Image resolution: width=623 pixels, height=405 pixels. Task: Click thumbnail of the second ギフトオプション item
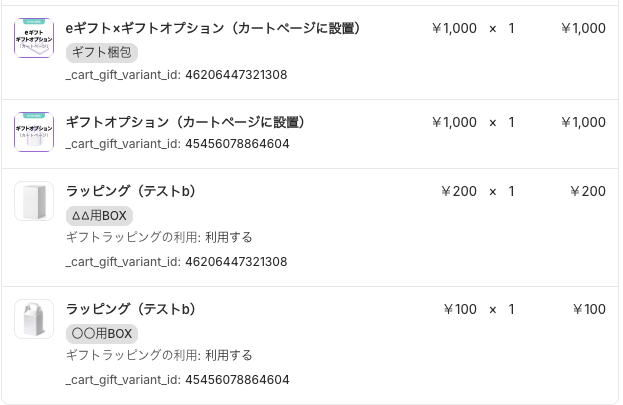click(34, 132)
